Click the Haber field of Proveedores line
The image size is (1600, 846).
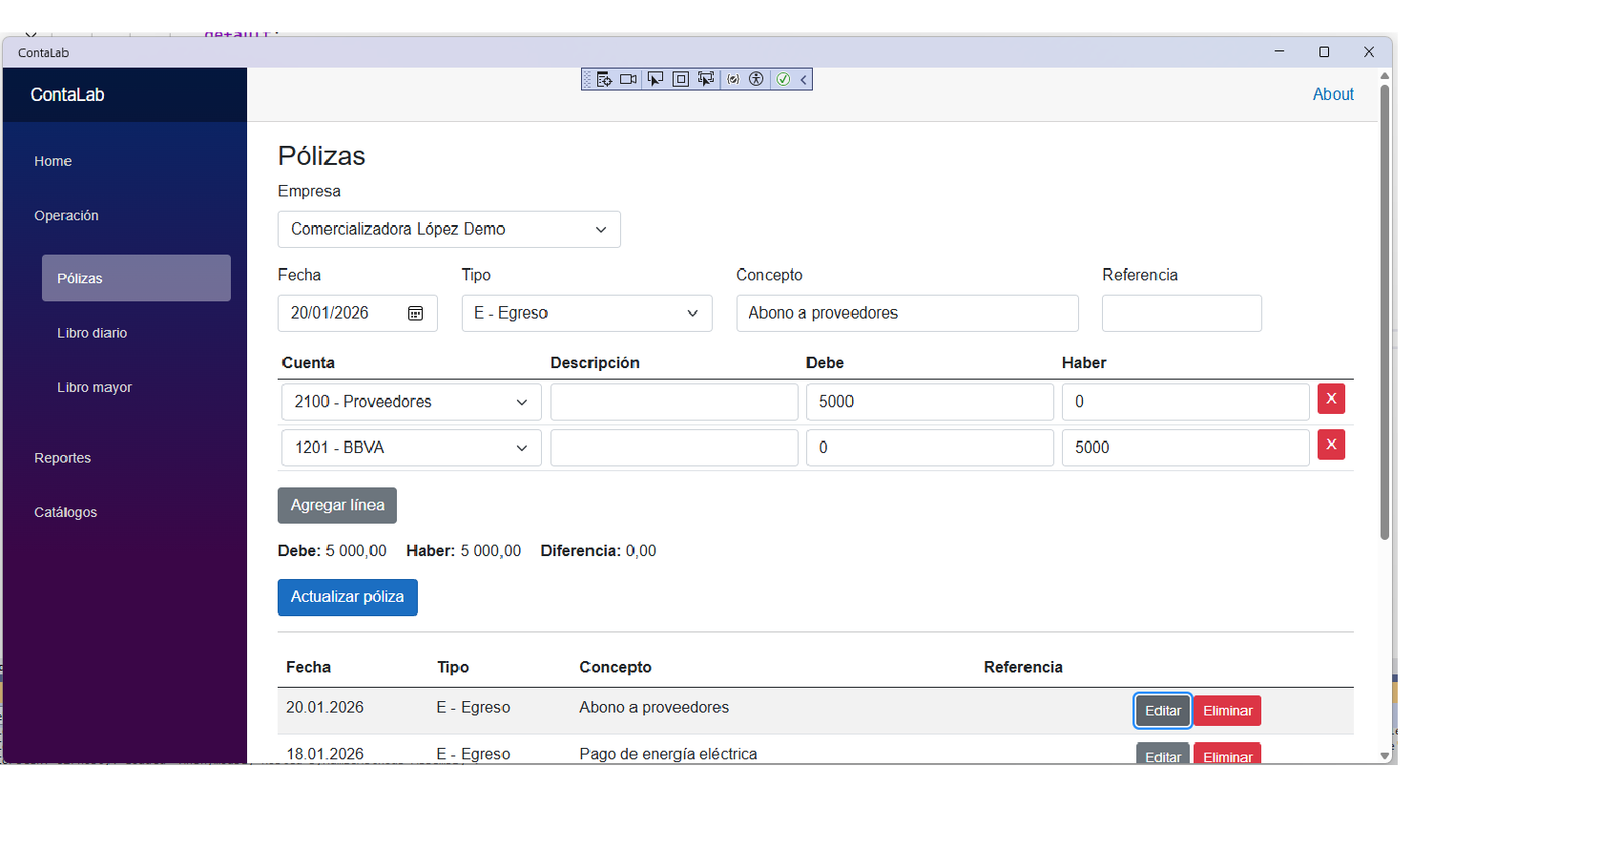1185,402
